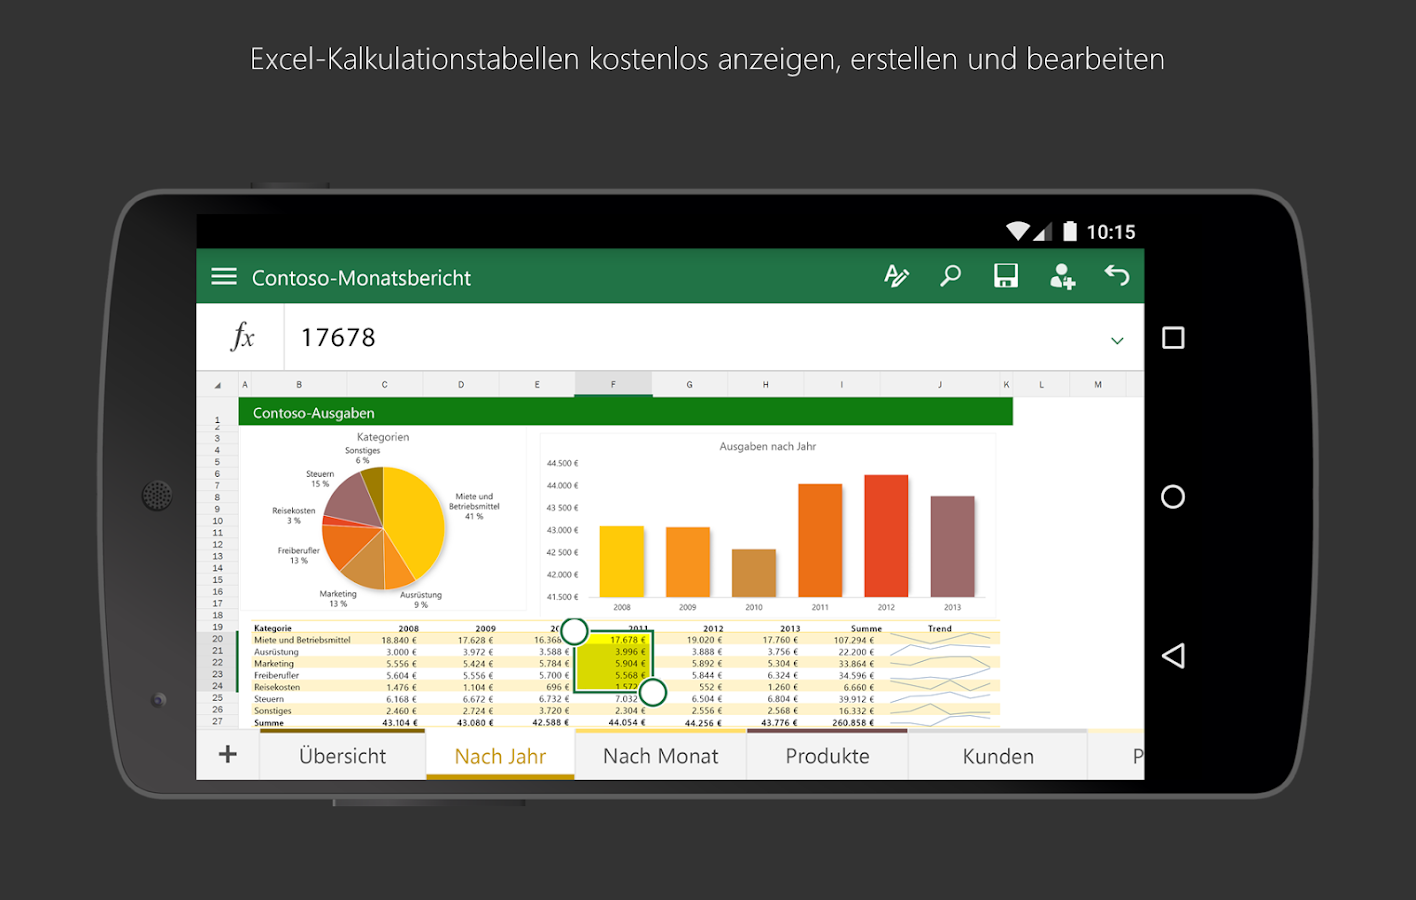Click the fx function symbol
Screen dimensions: 1416x900
click(x=240, y=336)
